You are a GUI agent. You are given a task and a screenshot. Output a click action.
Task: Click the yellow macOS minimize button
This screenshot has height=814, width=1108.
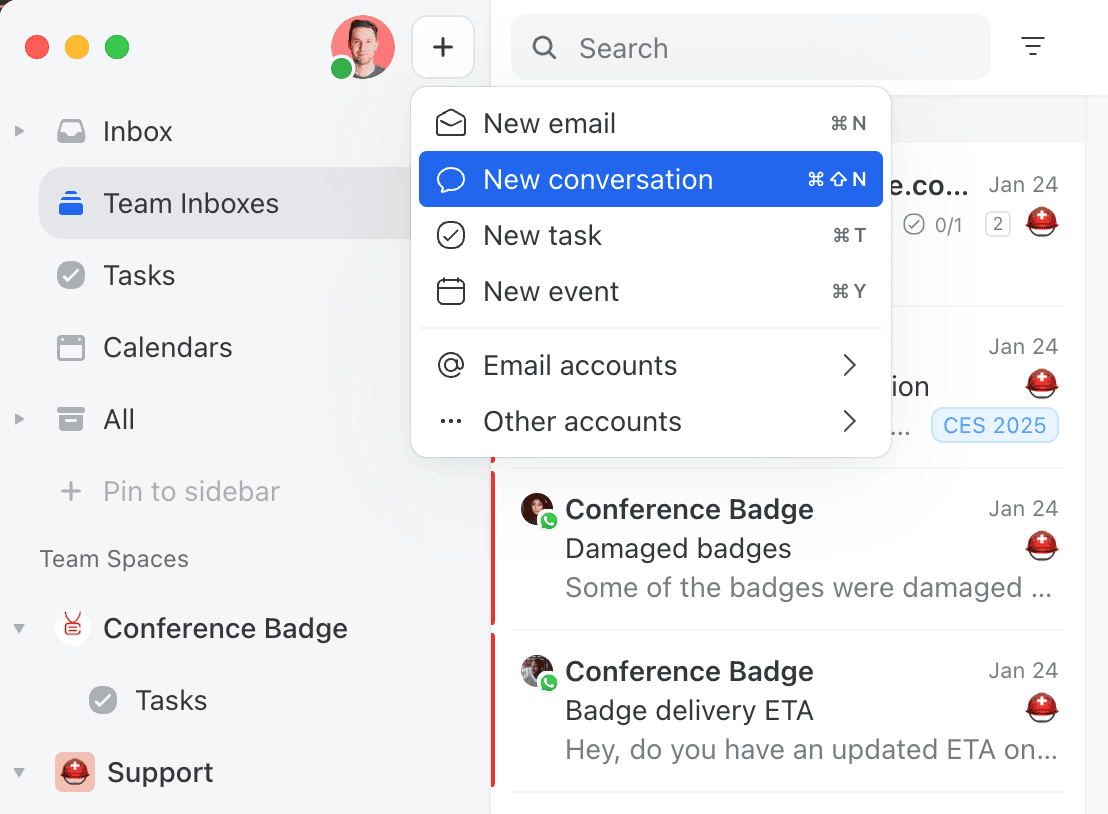pyautogui.click(x=77, y=47)
